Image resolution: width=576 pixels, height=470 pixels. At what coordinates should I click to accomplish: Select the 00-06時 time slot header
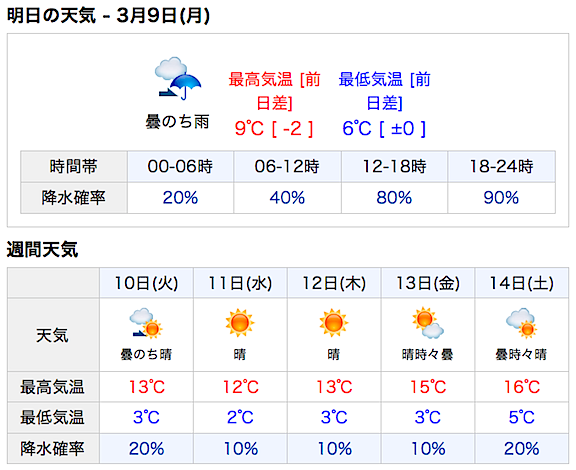click(180, 166)
